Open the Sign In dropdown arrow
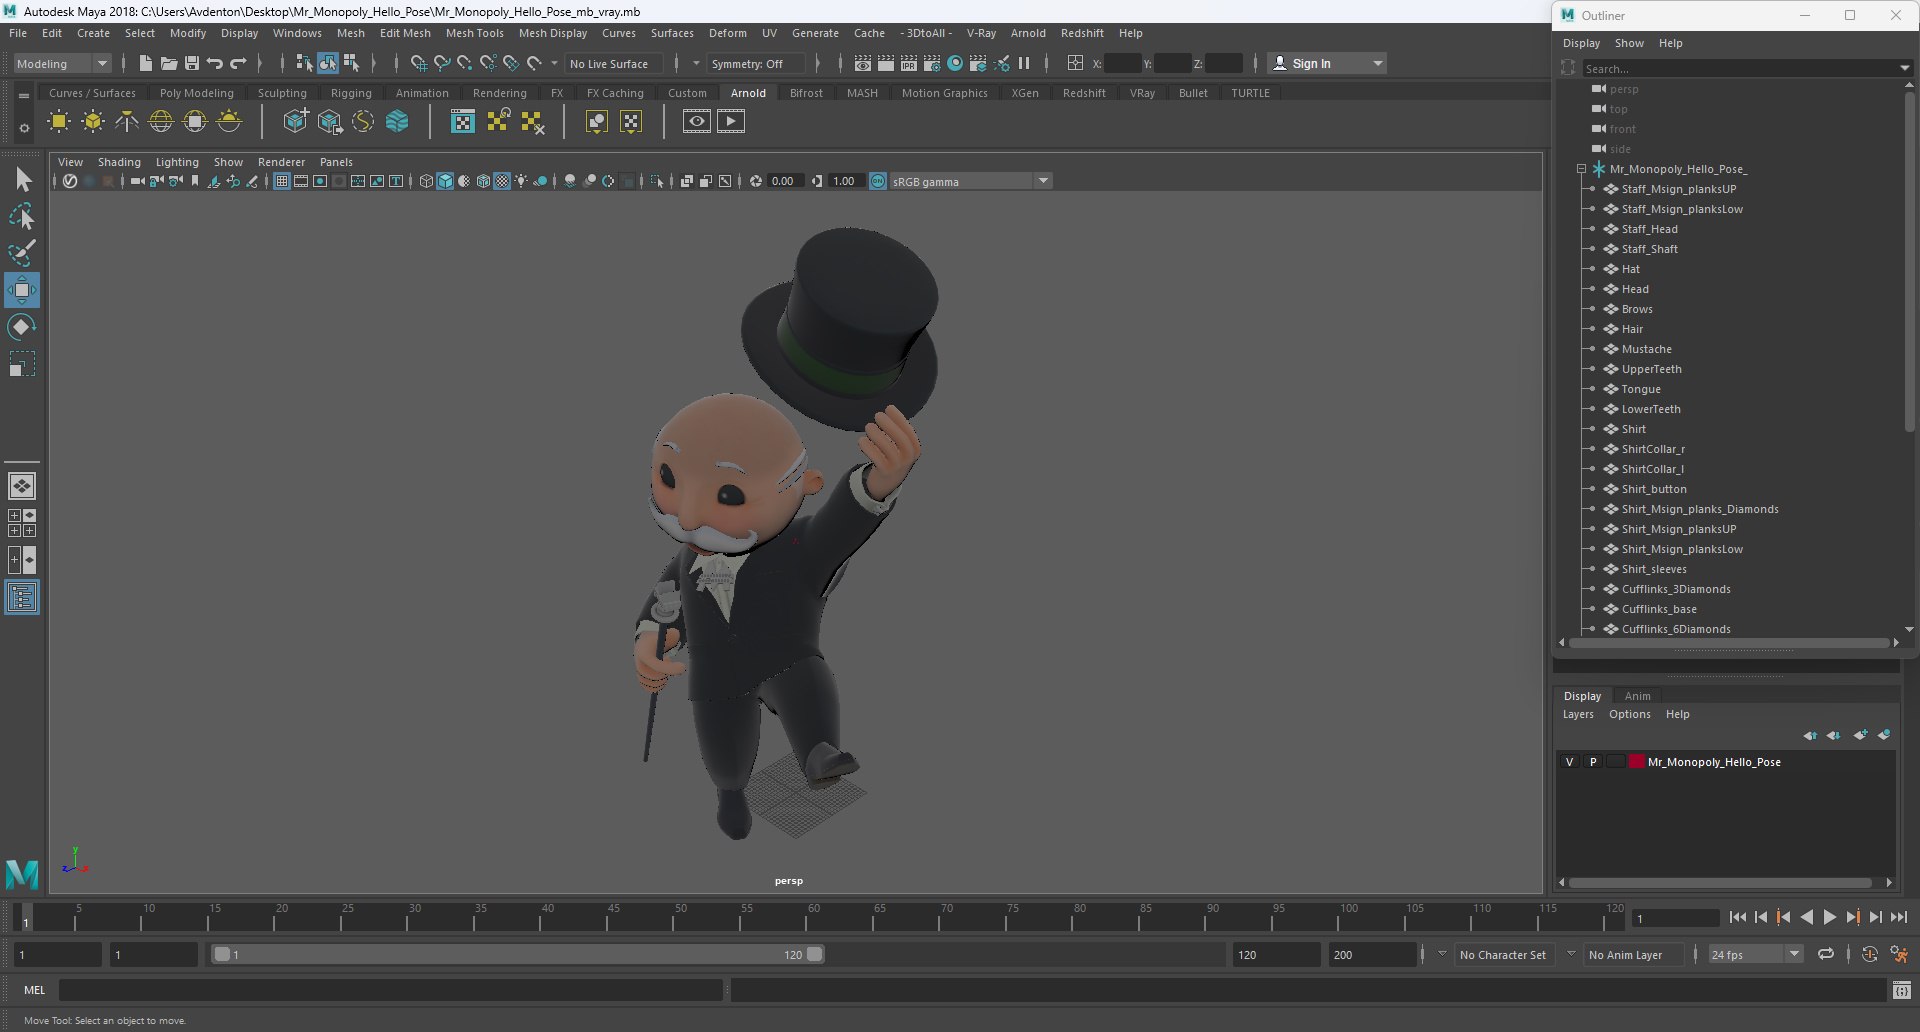 (x=1378, y=63)
